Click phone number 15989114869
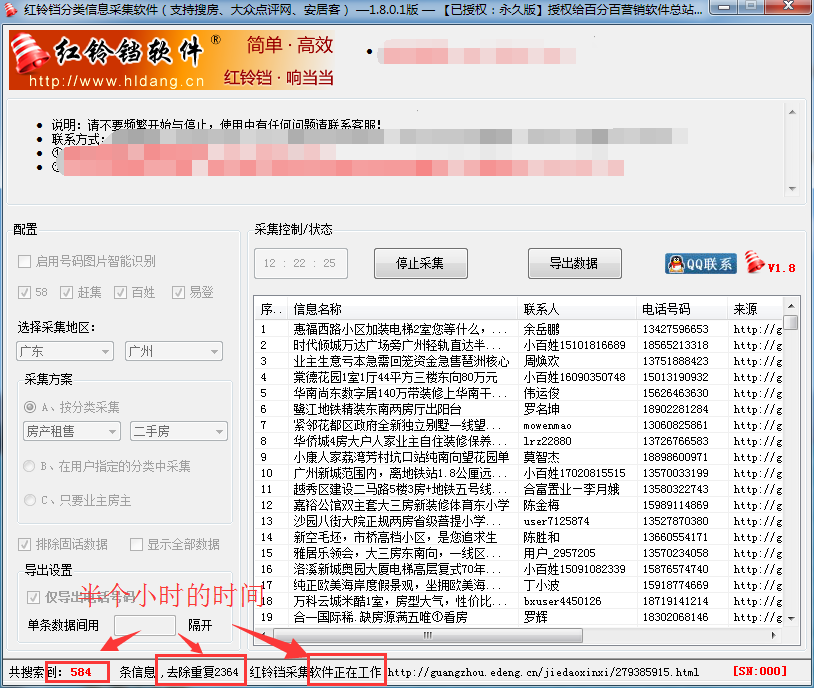 coord(675,505)
